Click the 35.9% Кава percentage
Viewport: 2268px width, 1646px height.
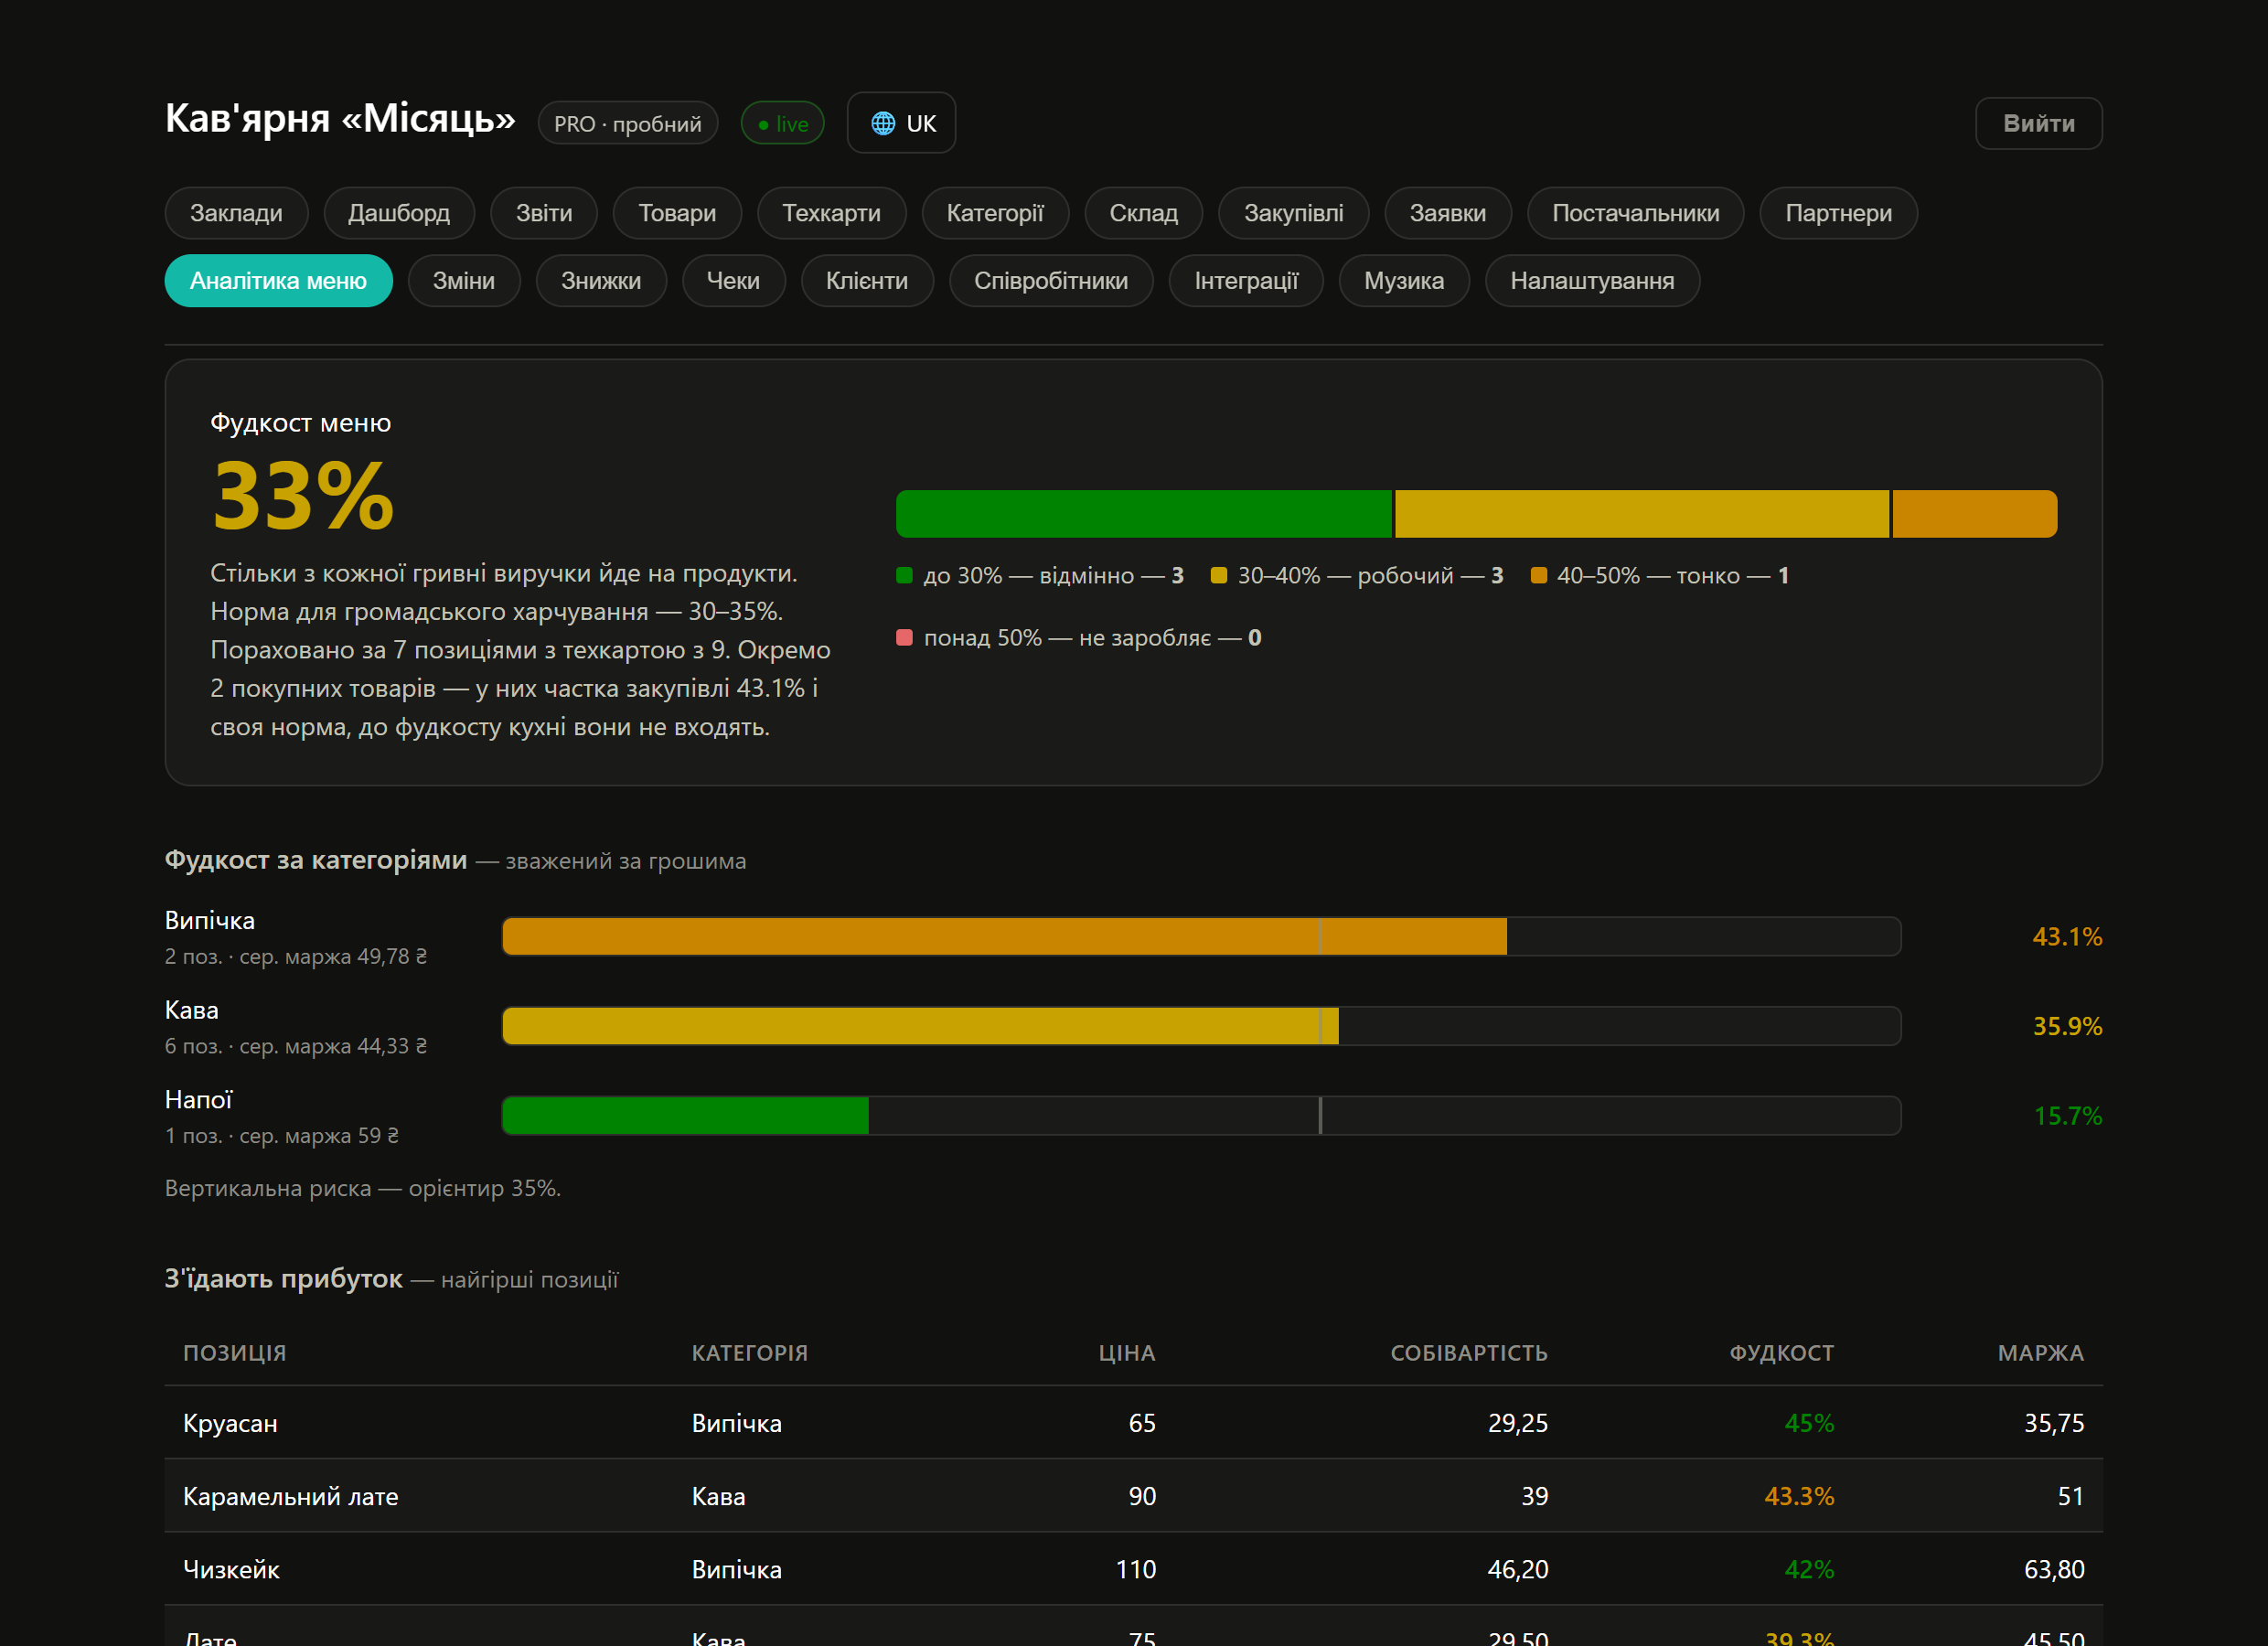point(2067,1026)
